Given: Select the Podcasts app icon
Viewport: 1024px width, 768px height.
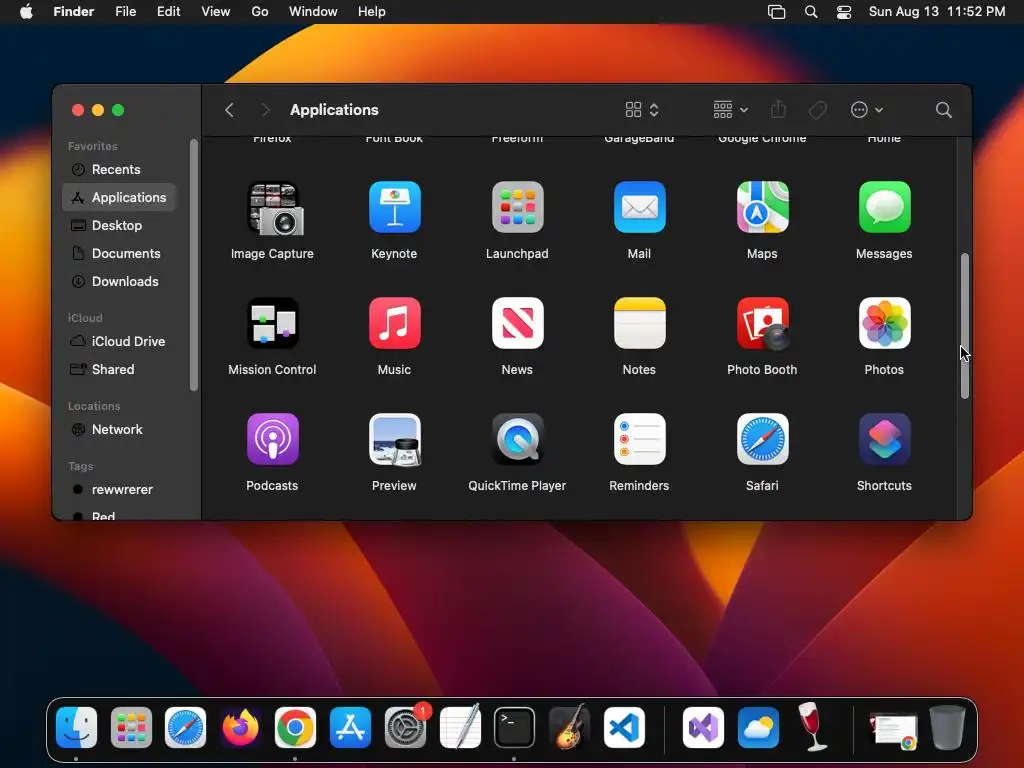Looking at the screenshot, I should [272, 440].
